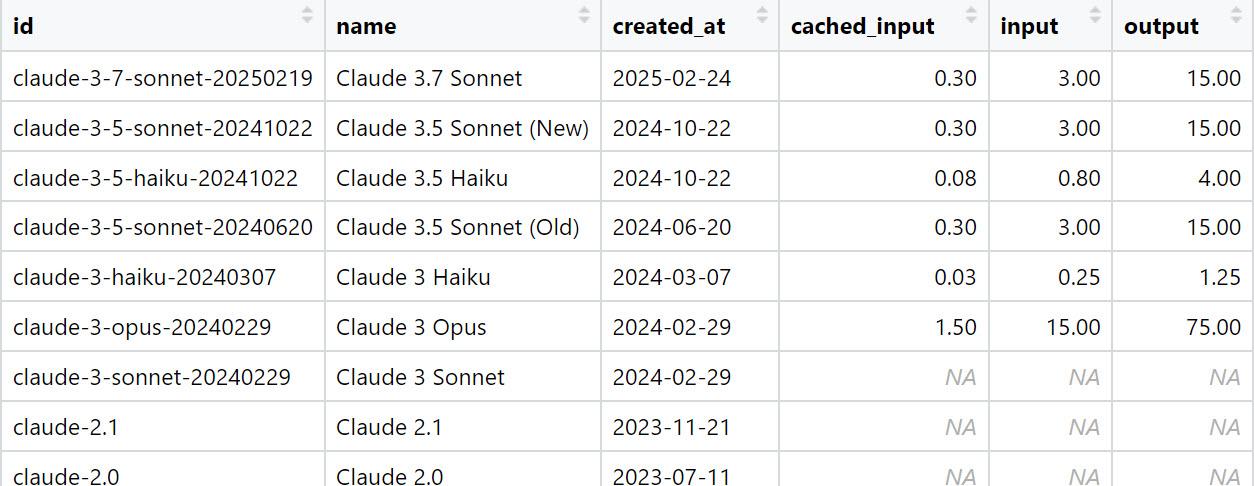Viewport: 1254px width, 486px height.
Task: Click the input value 0.80 for Haiku
Action: pyautogui.click(x=1051, y=177)
